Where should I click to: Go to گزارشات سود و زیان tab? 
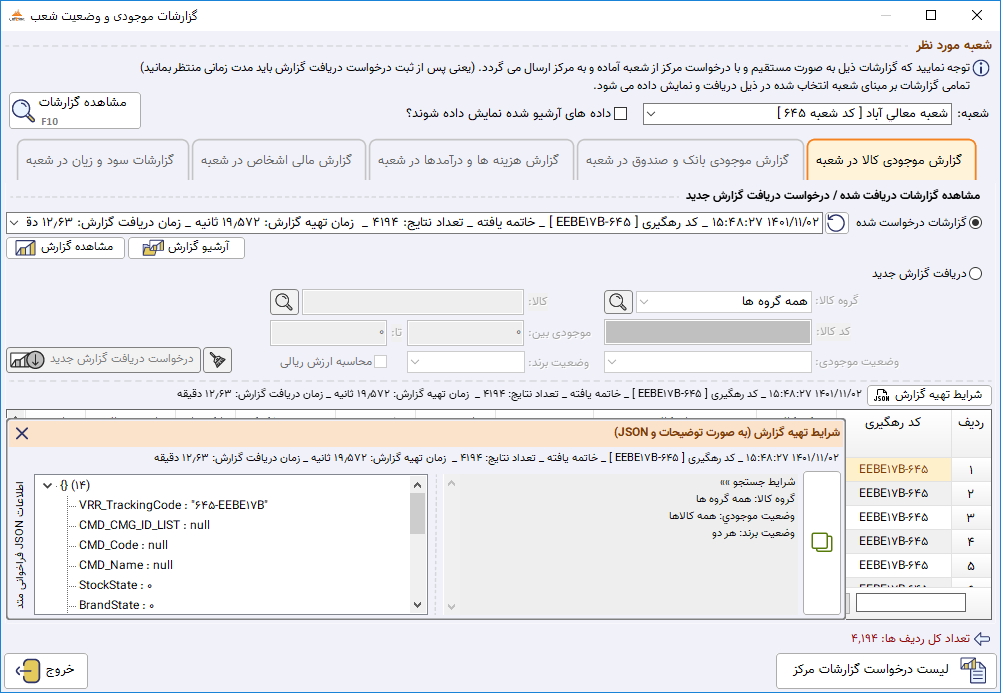102,160
